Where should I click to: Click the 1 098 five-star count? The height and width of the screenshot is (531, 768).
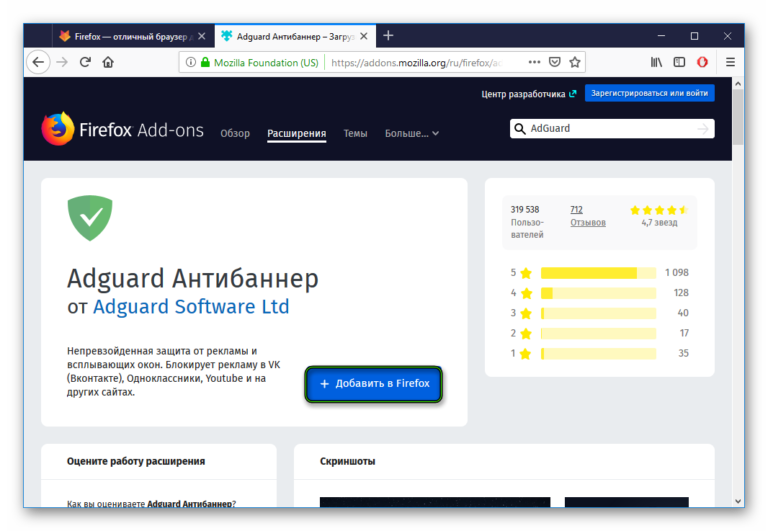coord(677,272)
